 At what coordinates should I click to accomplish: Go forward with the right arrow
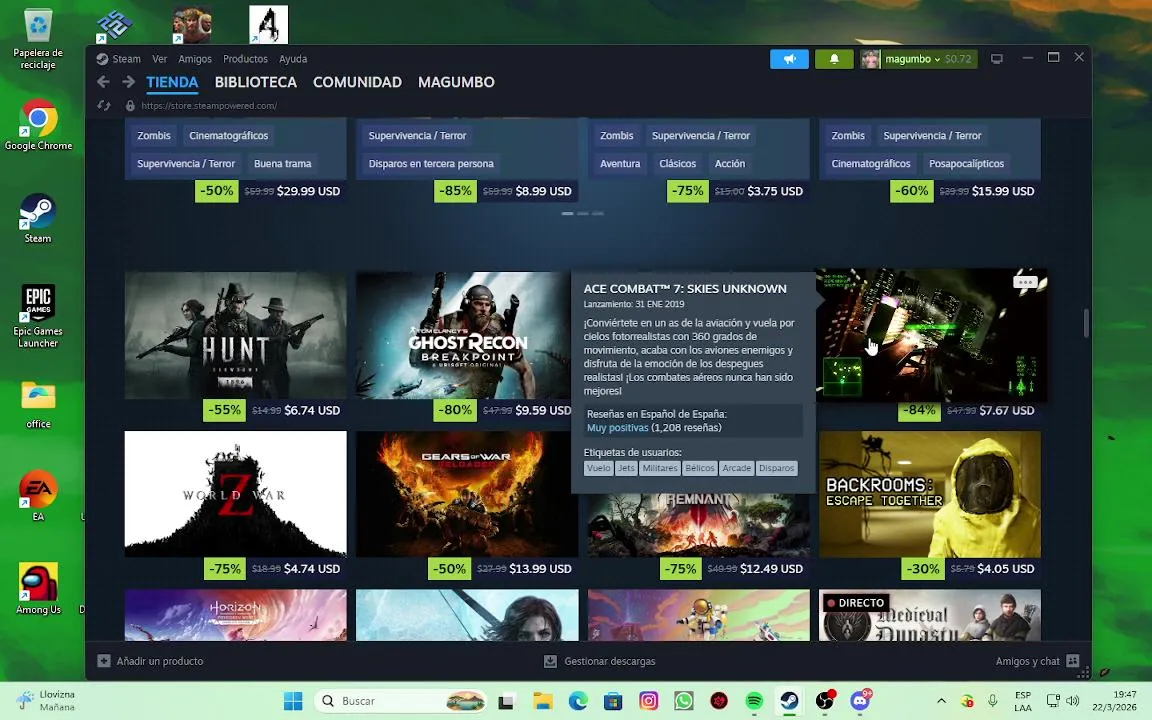(x=129, y=82)
